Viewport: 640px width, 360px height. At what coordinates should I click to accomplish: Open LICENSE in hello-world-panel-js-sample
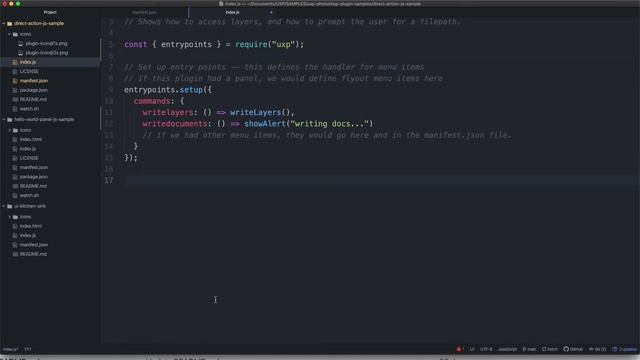(x=29, y=158)
